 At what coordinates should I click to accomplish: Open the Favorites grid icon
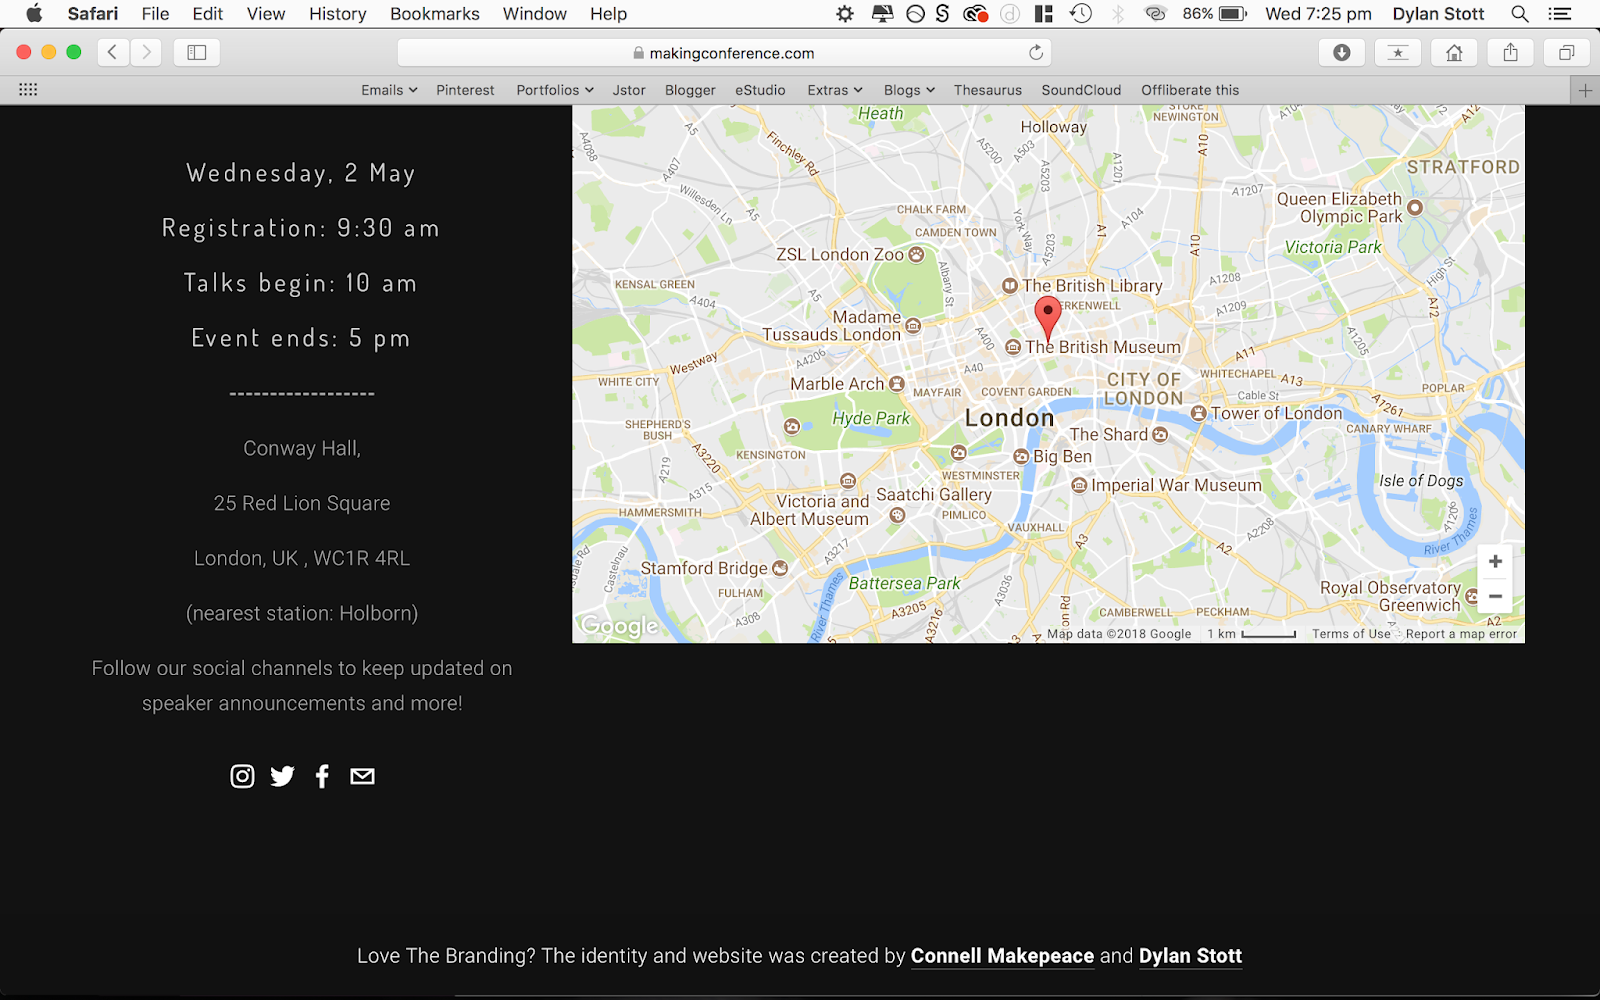tap(28, 90)
